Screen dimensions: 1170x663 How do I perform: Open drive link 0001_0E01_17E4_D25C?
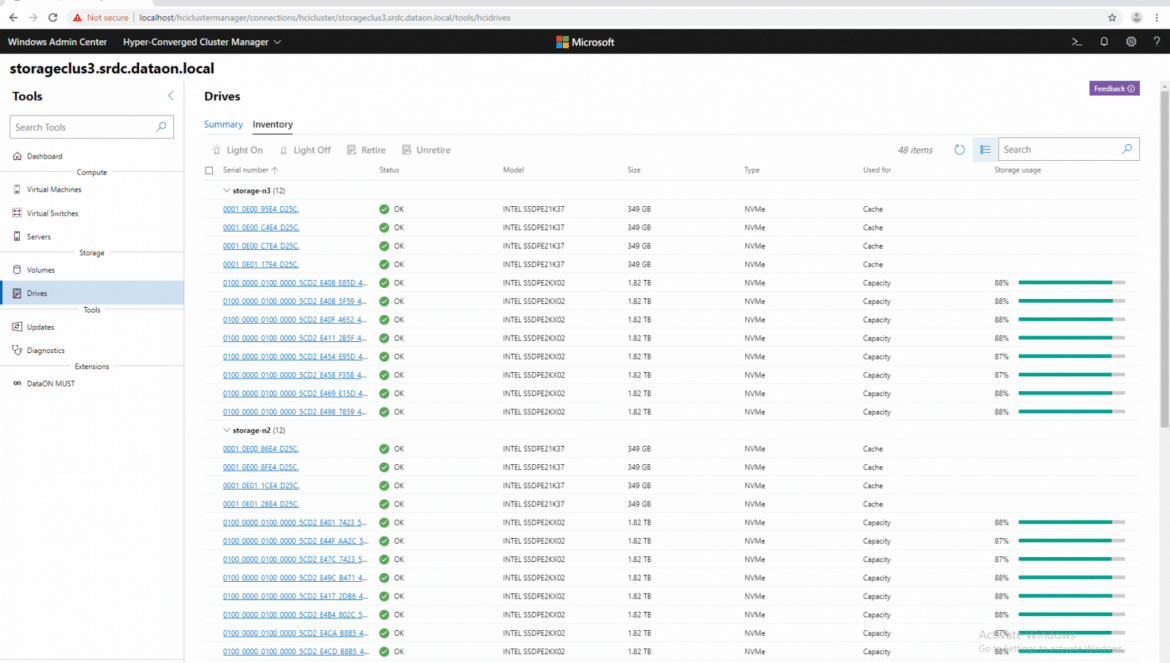tap(260, 264)
